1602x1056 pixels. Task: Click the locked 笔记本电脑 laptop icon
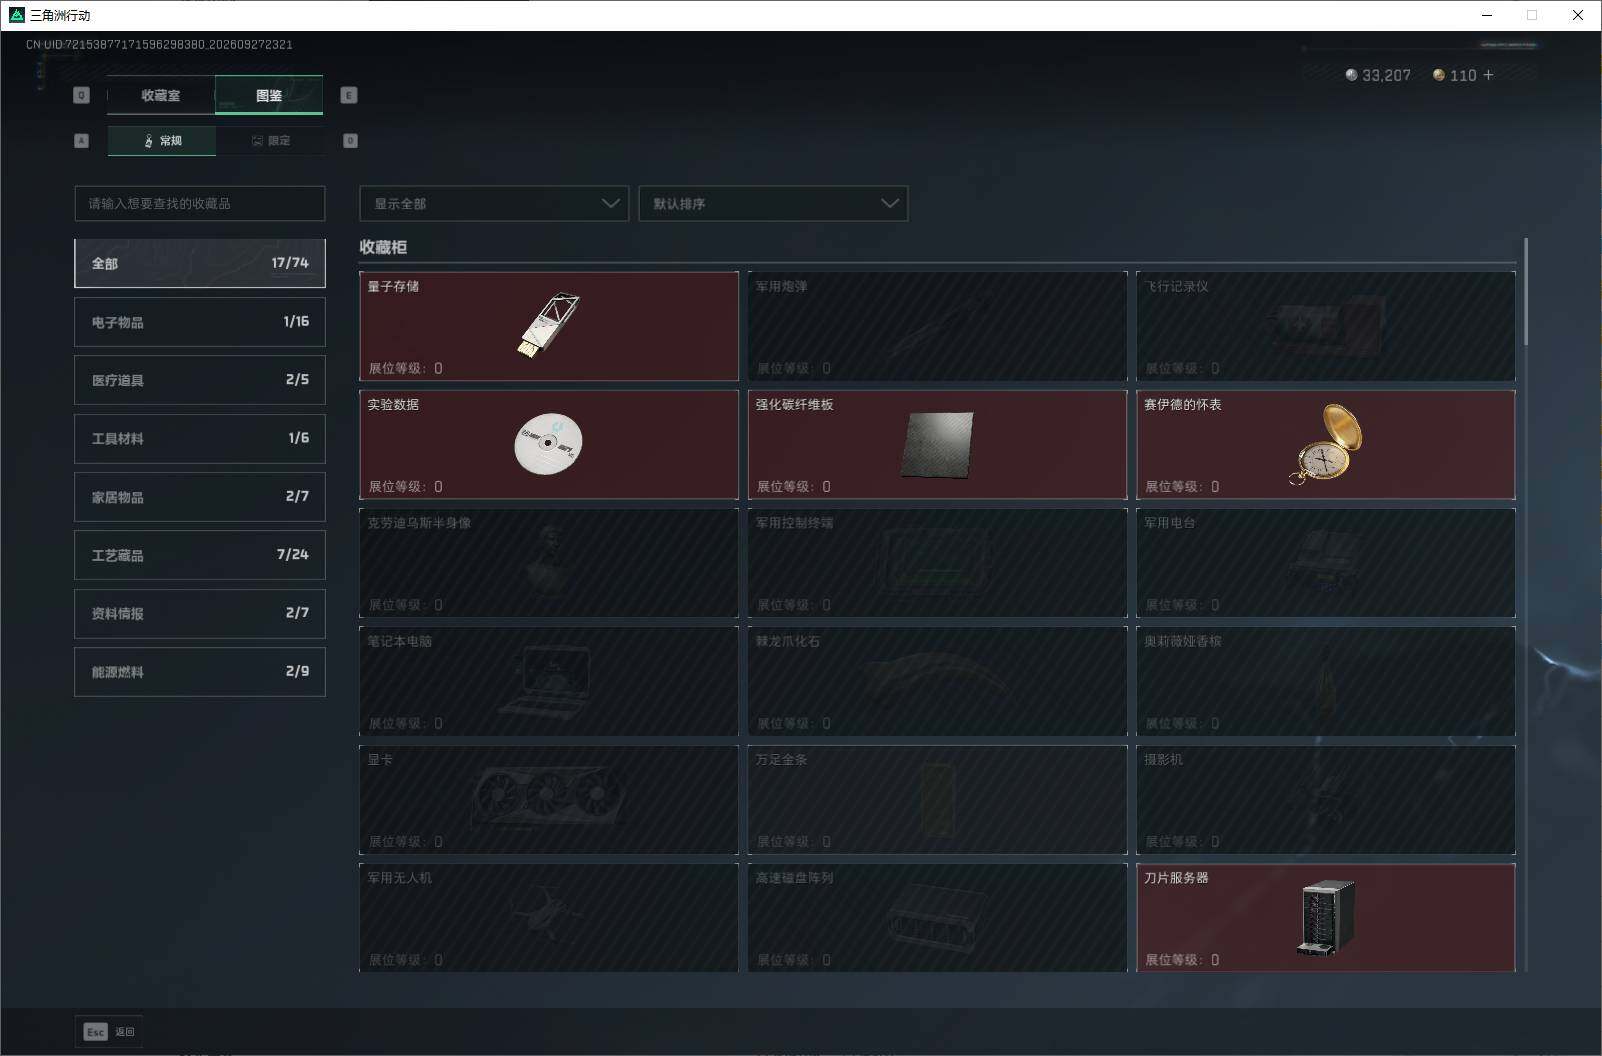[x=548, y=680]
